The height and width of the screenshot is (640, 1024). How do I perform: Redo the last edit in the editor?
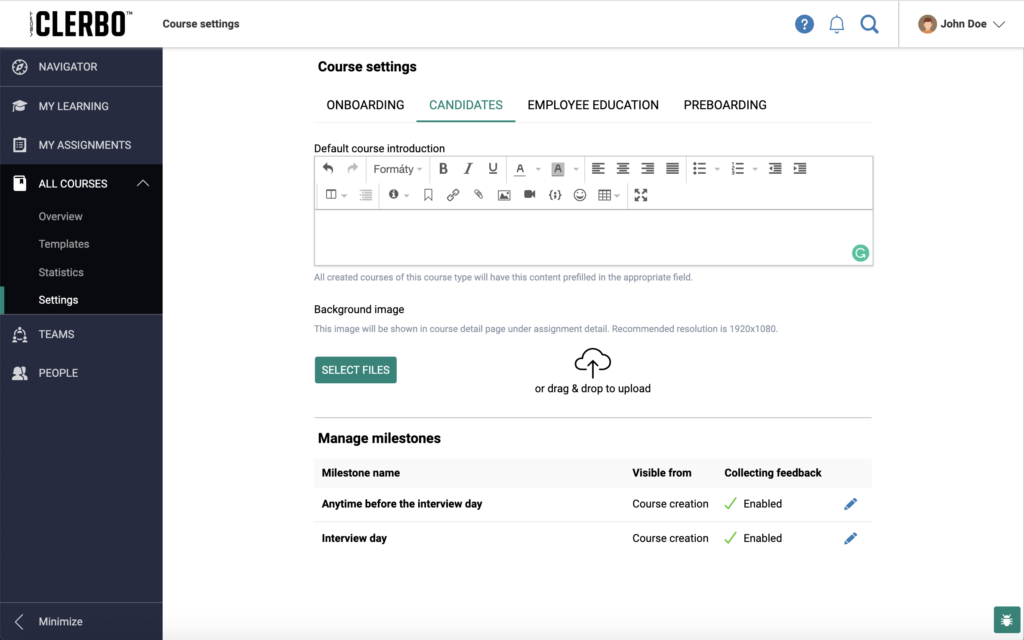tap(353, 168)
